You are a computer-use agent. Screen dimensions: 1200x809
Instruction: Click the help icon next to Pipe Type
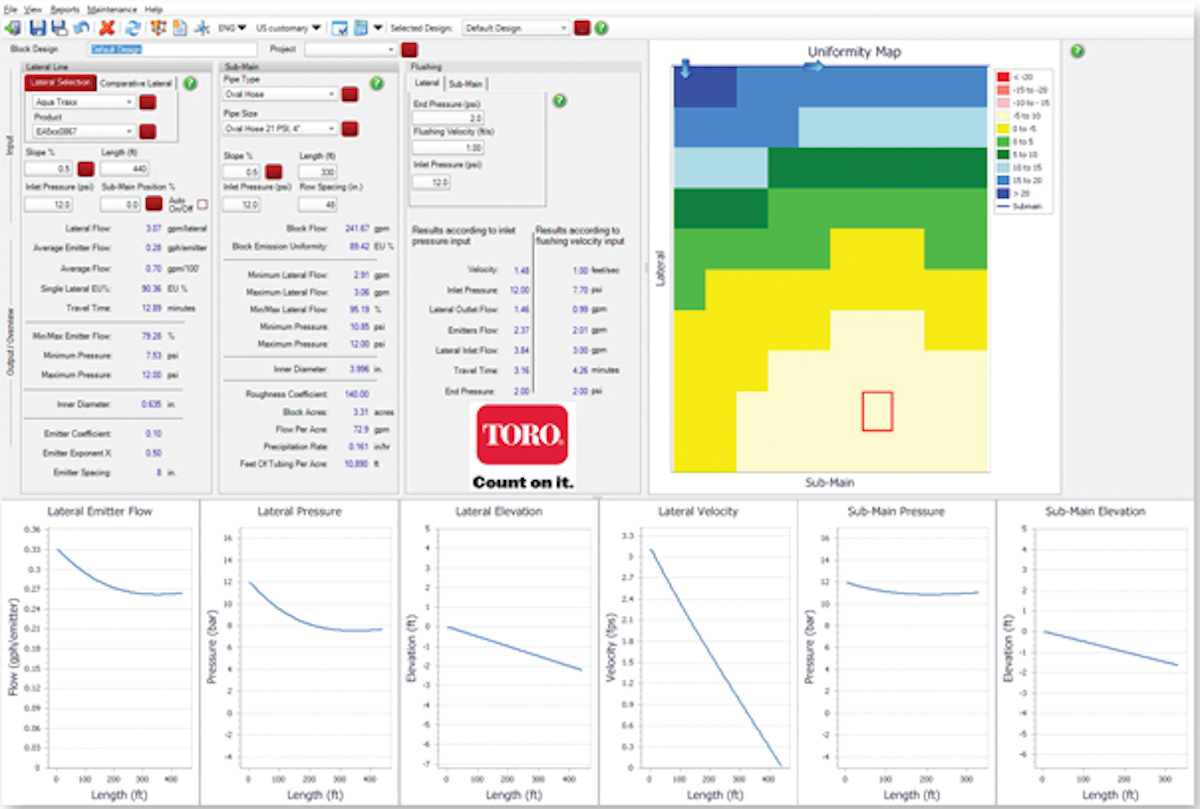[377, 84]
